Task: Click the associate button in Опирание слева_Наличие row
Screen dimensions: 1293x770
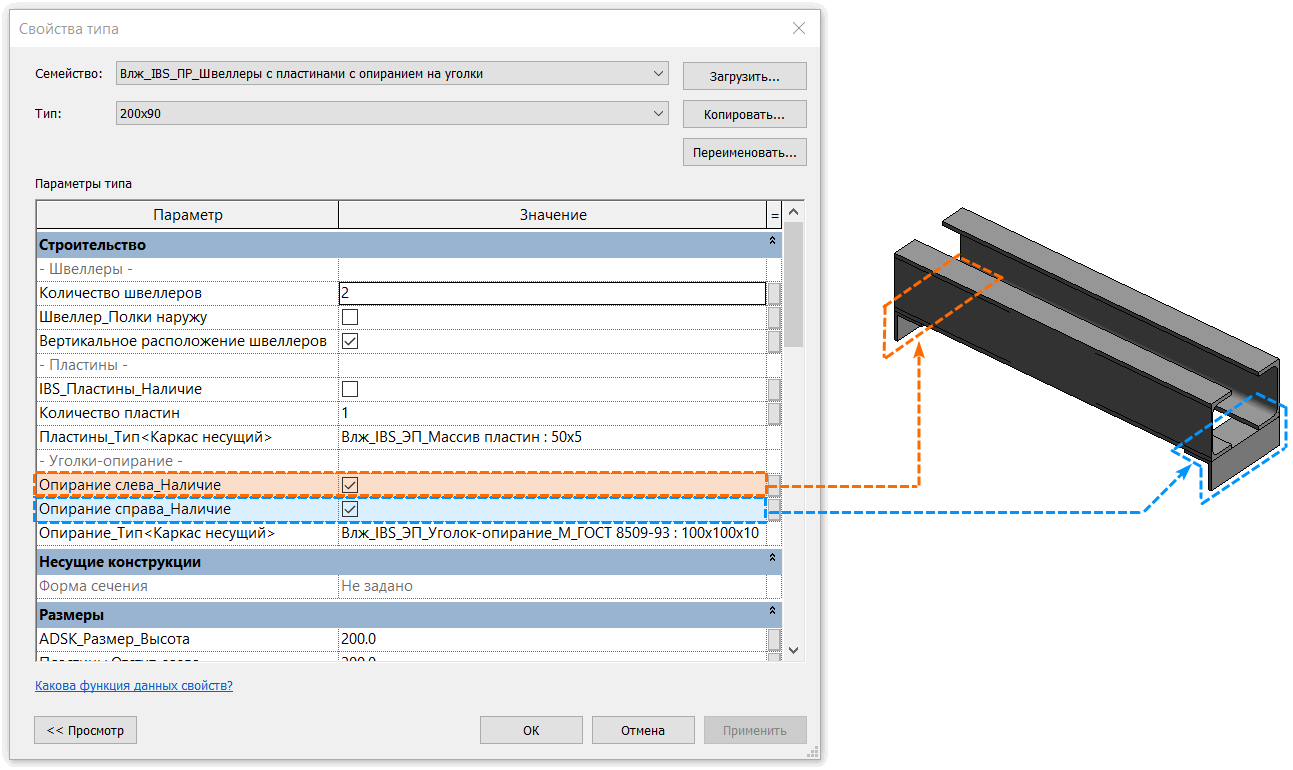Action: click(x=774, y=485)
